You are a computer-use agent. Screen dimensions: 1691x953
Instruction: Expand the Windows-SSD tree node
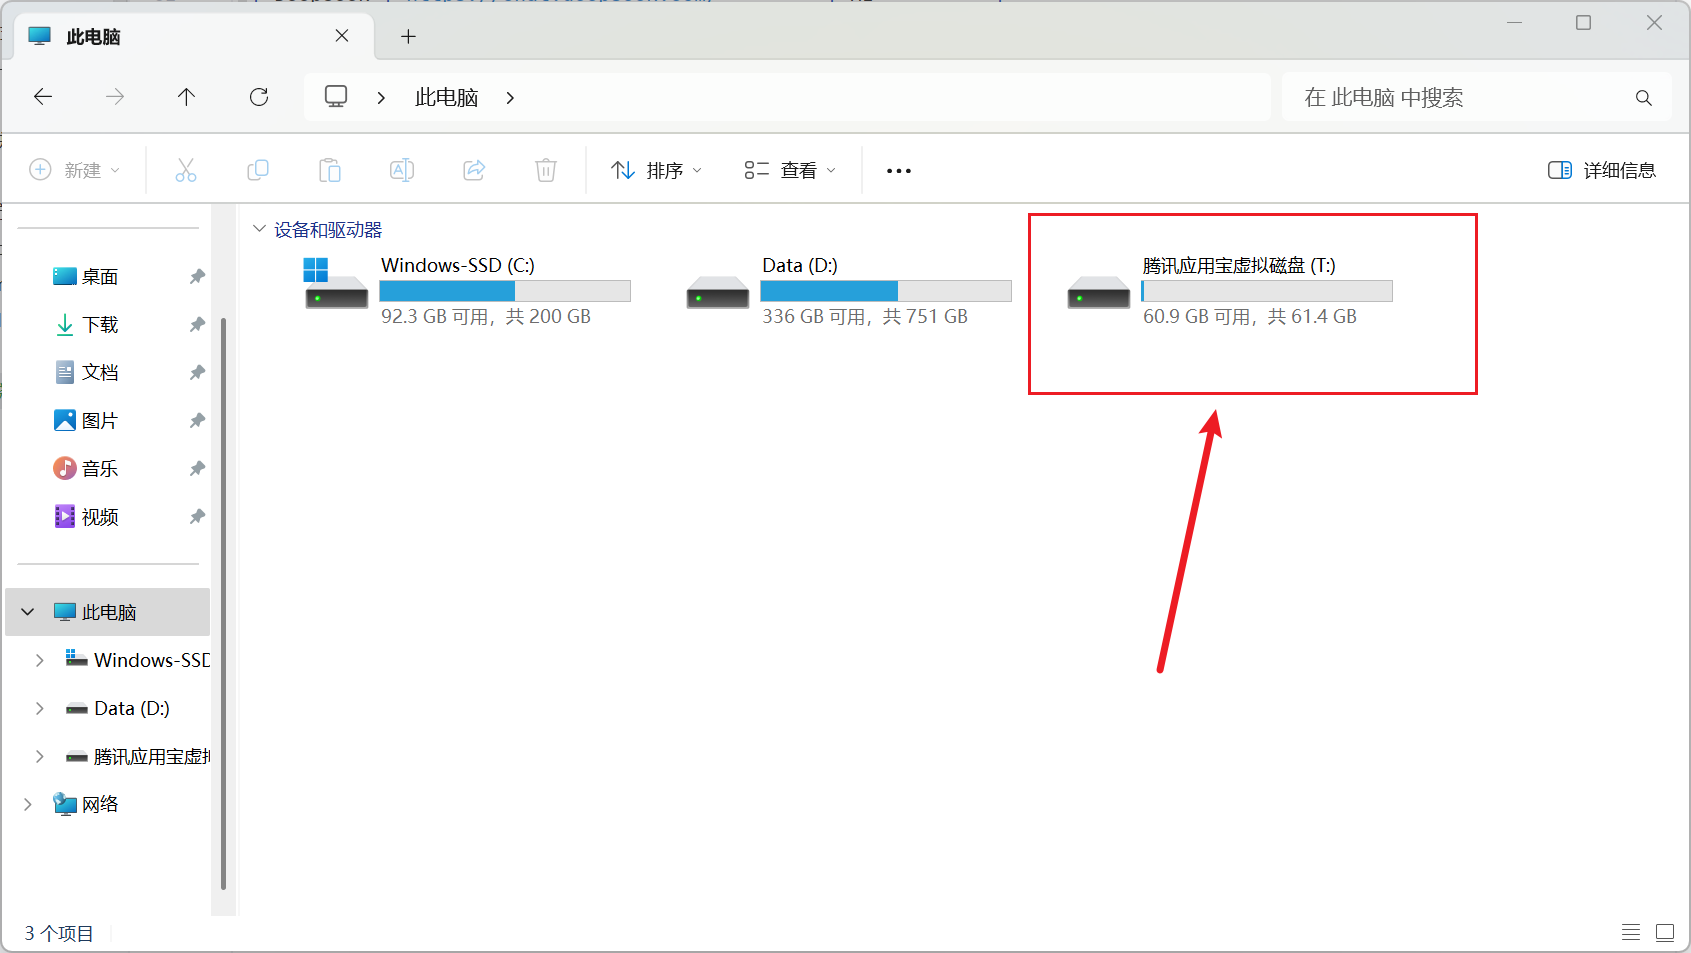pyautogui.click(x=40, y=660)
